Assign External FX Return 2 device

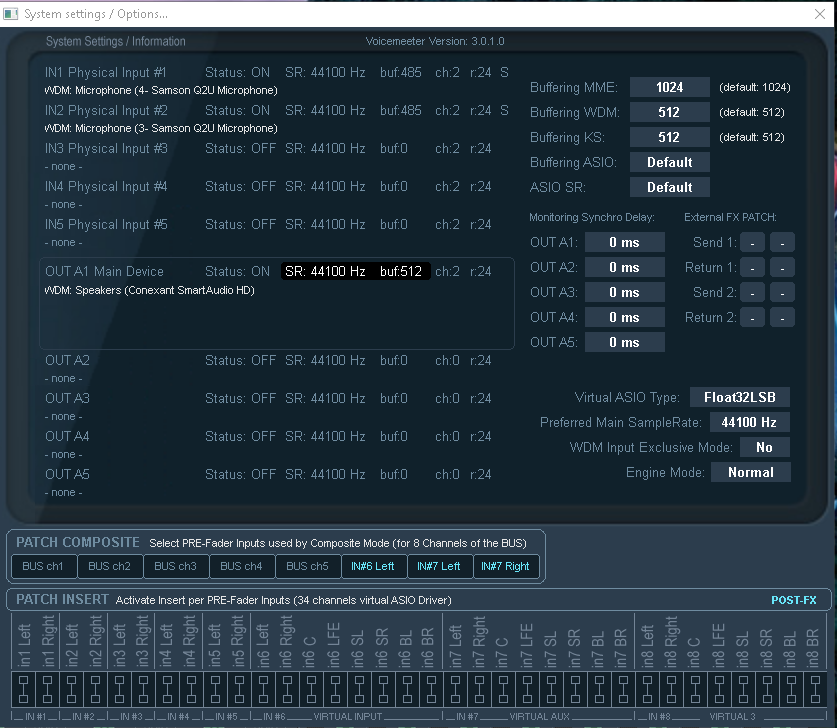coord(753,317)
